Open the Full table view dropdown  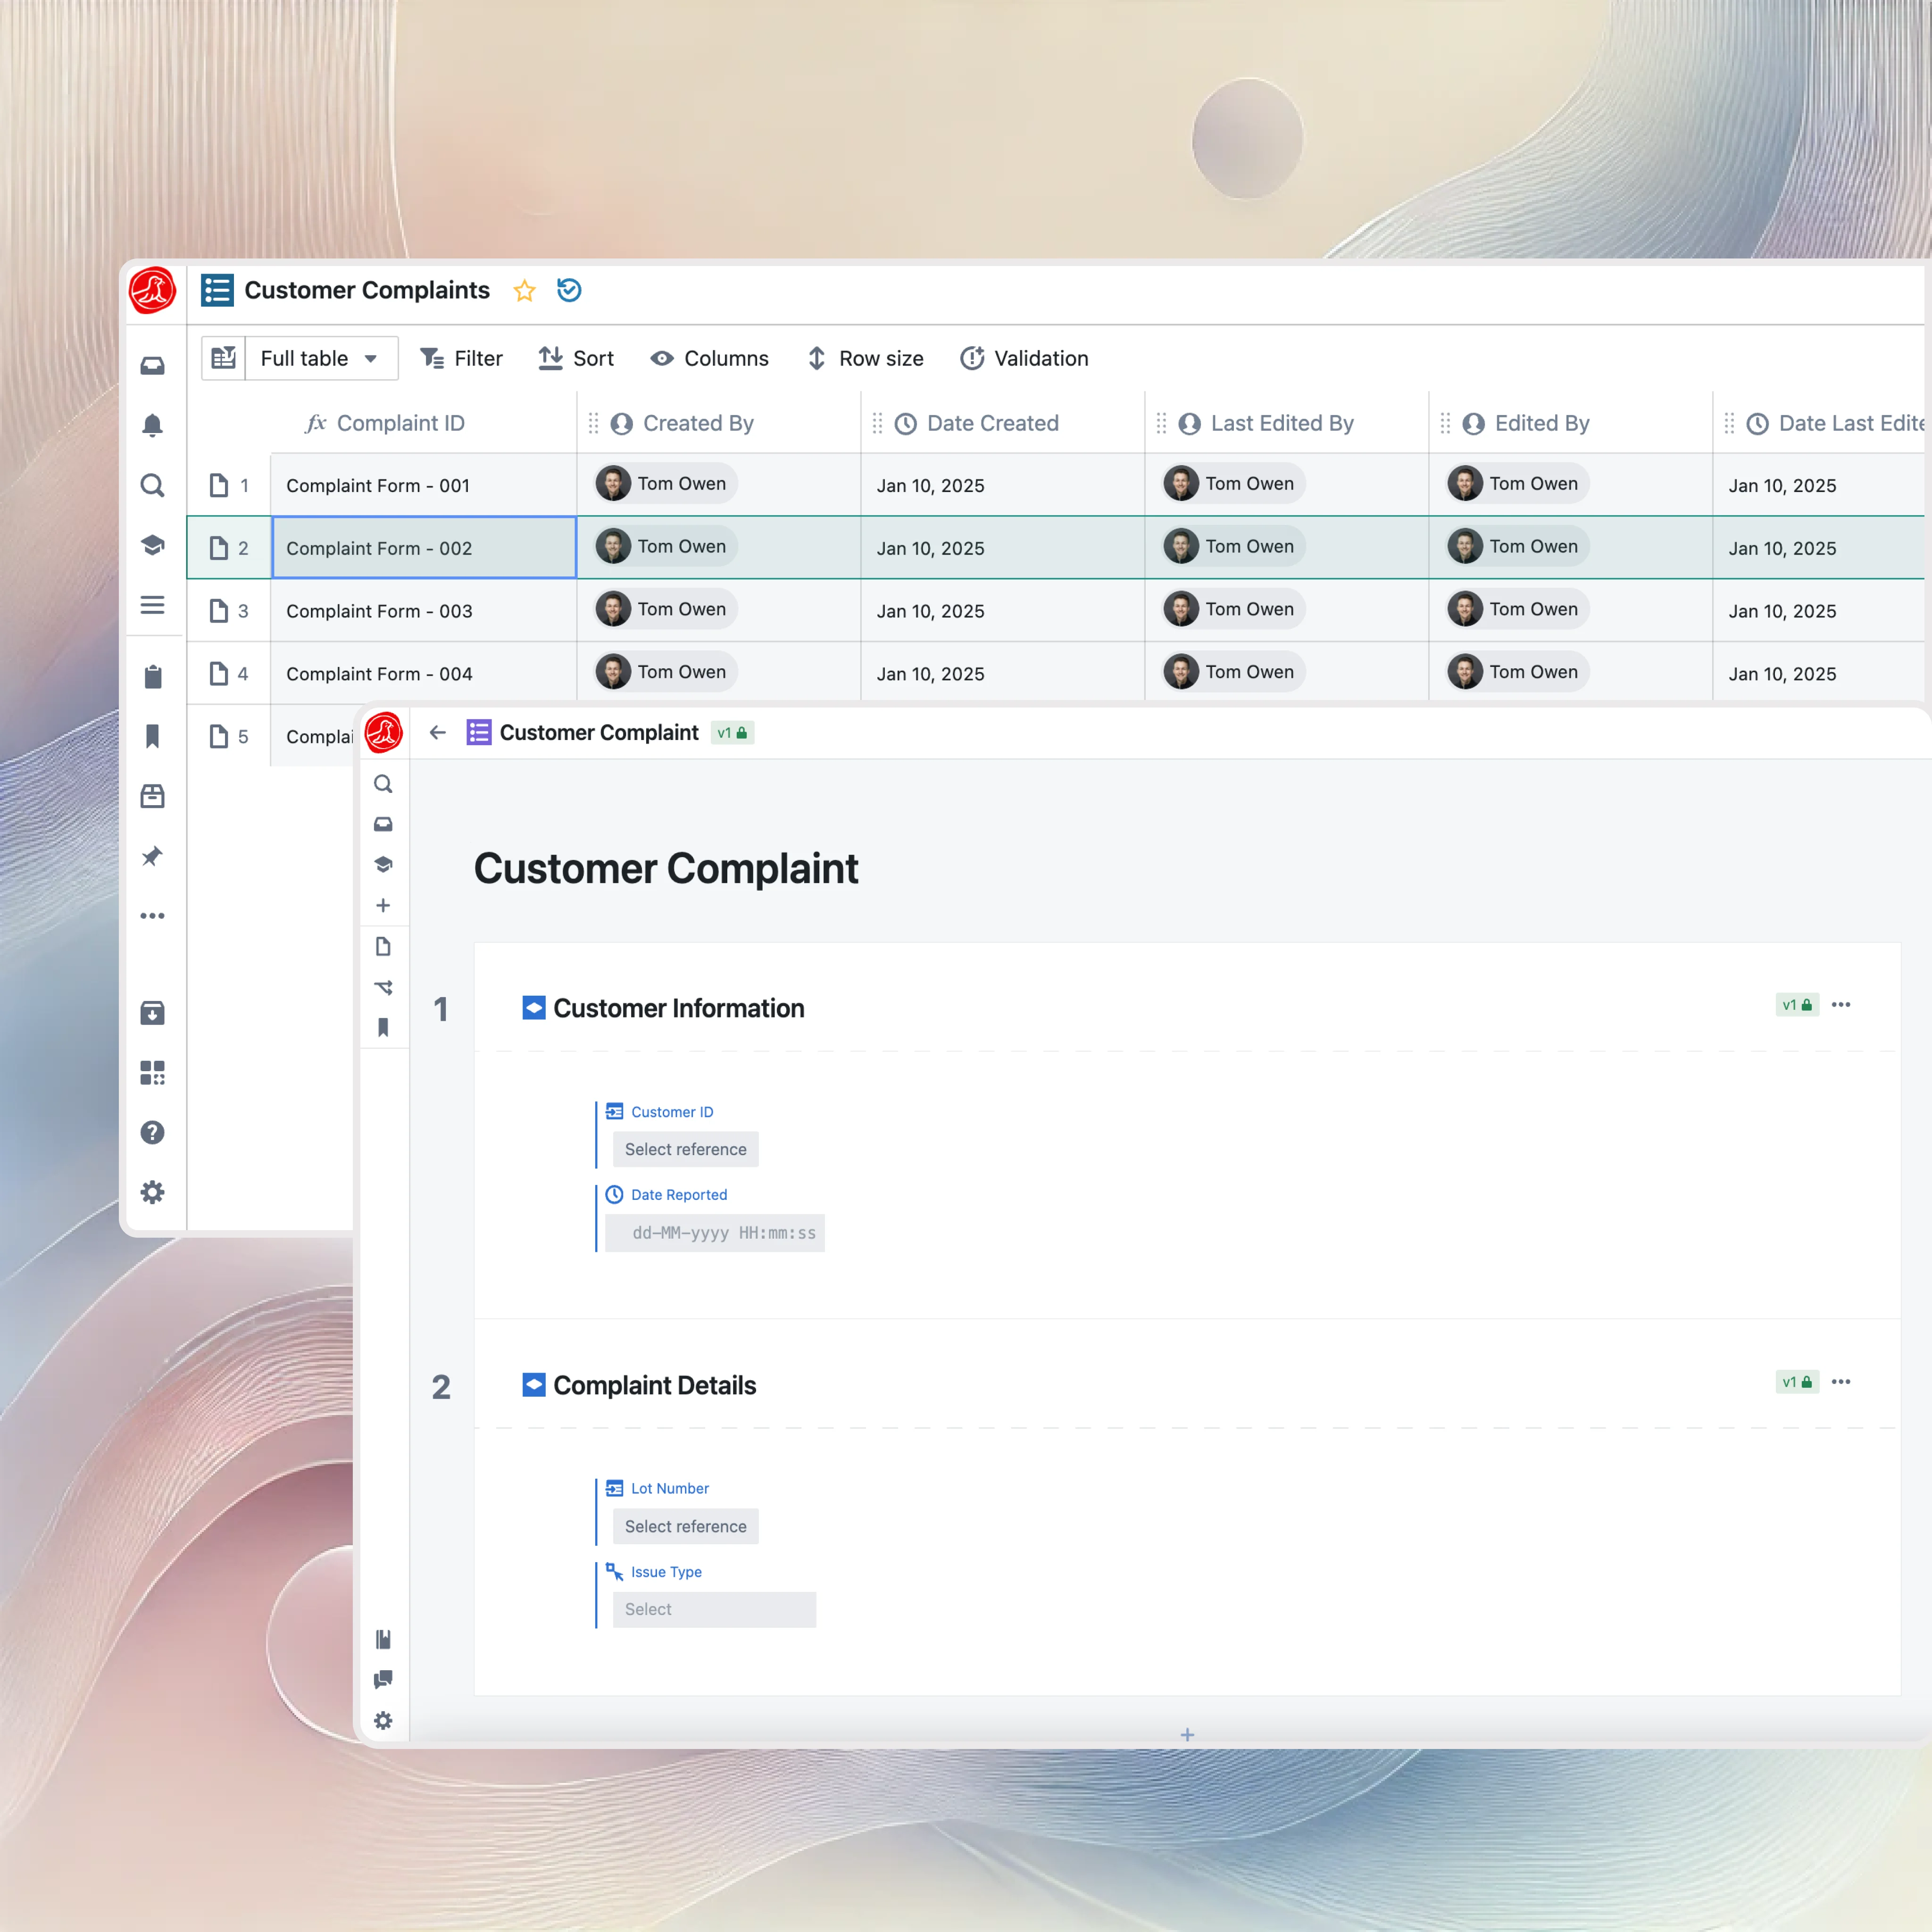(320, 358)
